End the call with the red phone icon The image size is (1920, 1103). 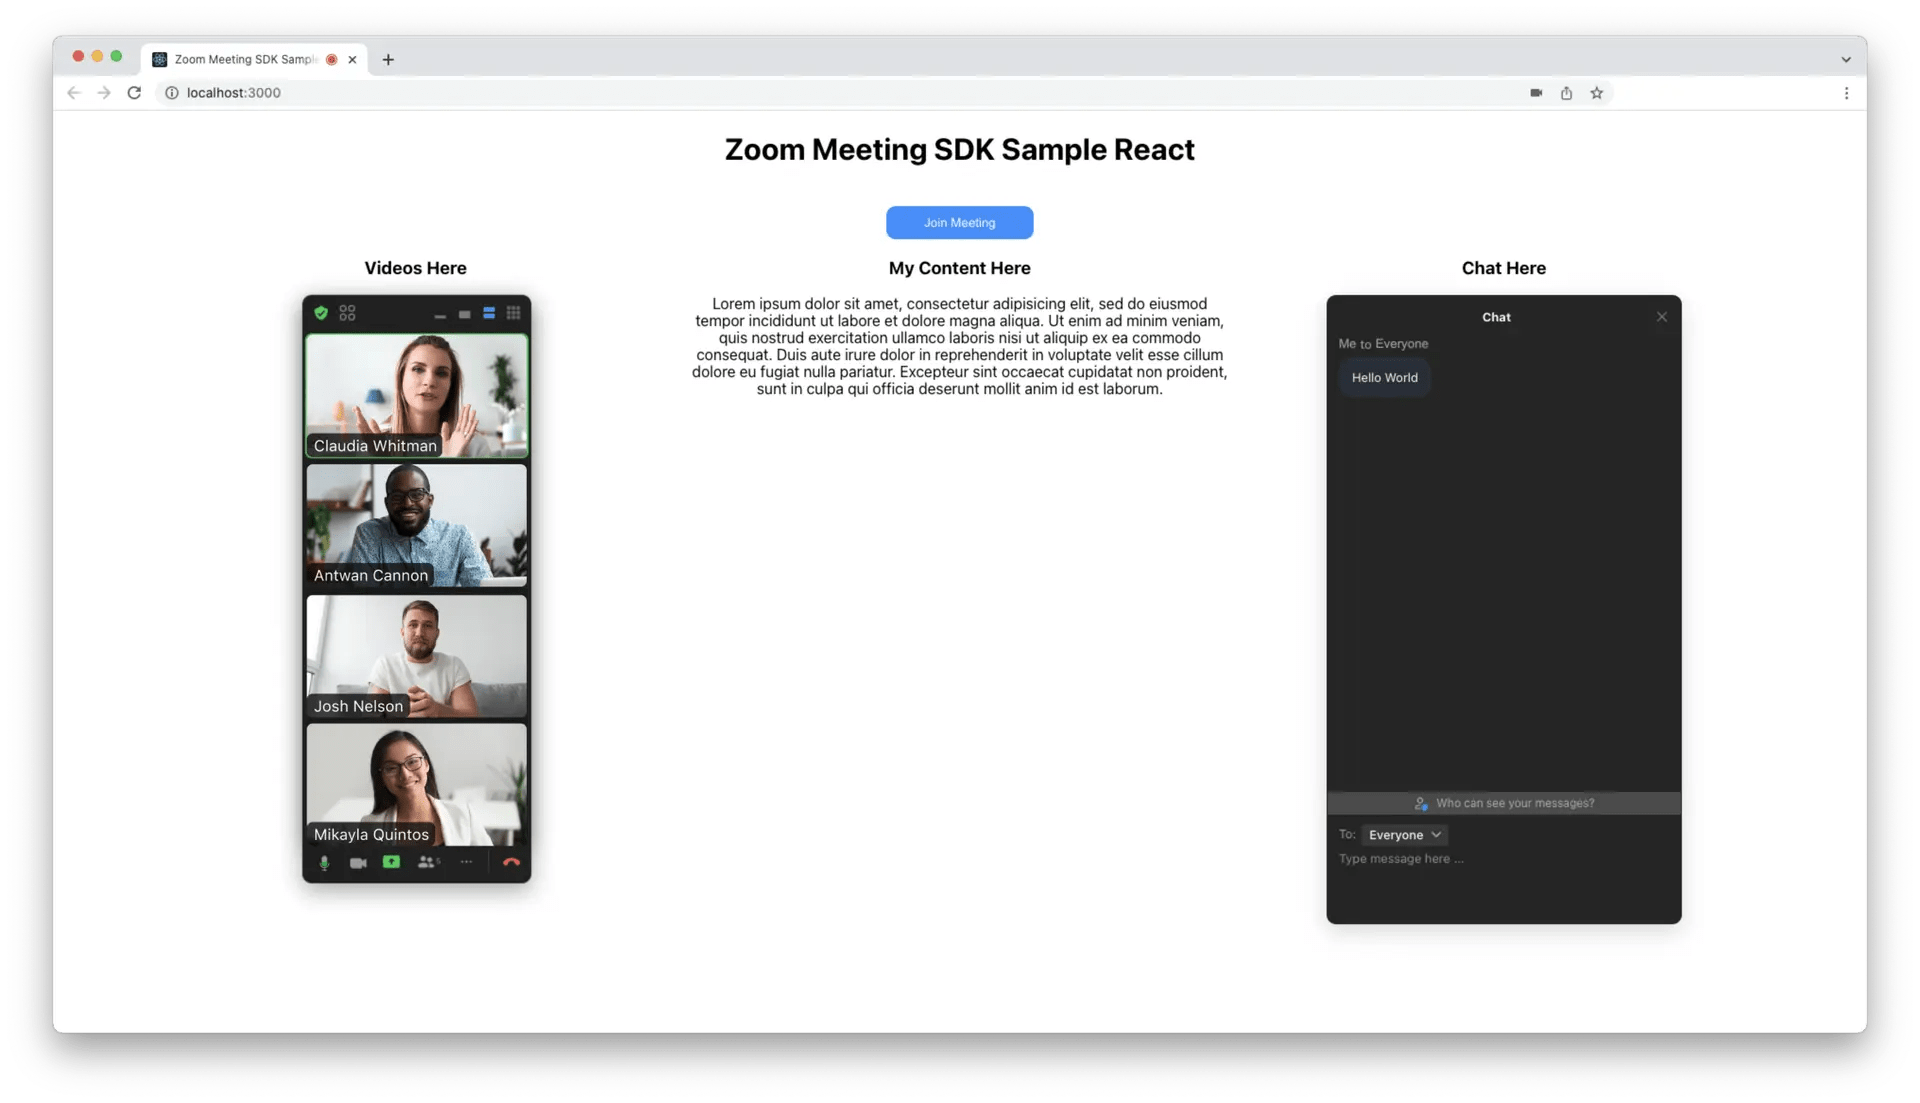[511, 862]
